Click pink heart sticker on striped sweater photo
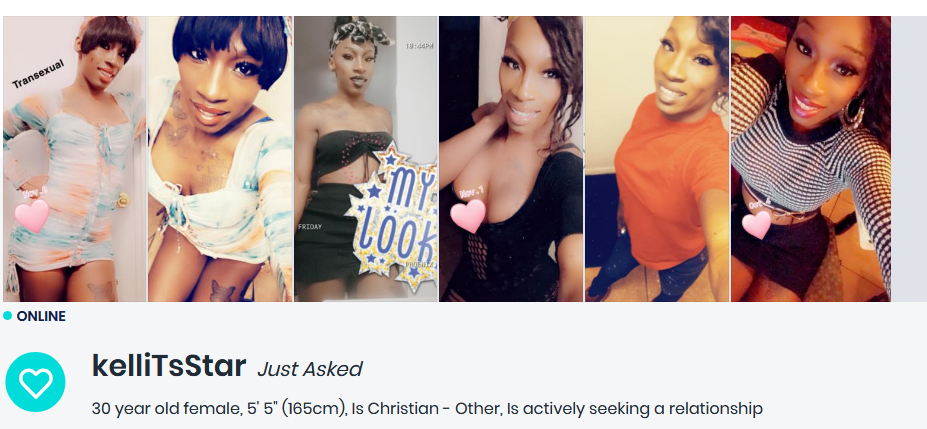The height and width of the screenshot is (429, 927). (x=756, y=225)
